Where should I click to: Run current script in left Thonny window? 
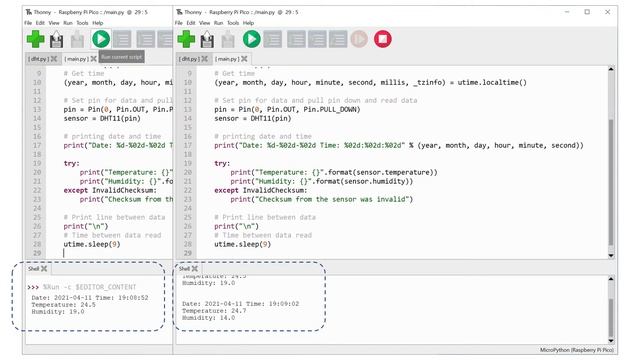101,39
